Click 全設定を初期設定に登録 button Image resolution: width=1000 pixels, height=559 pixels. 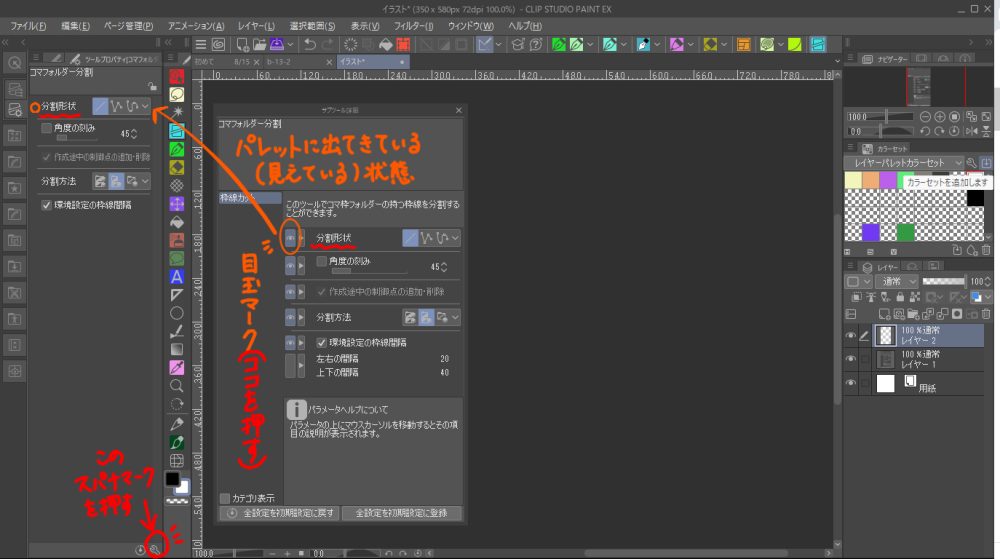(x=401, y=513)
